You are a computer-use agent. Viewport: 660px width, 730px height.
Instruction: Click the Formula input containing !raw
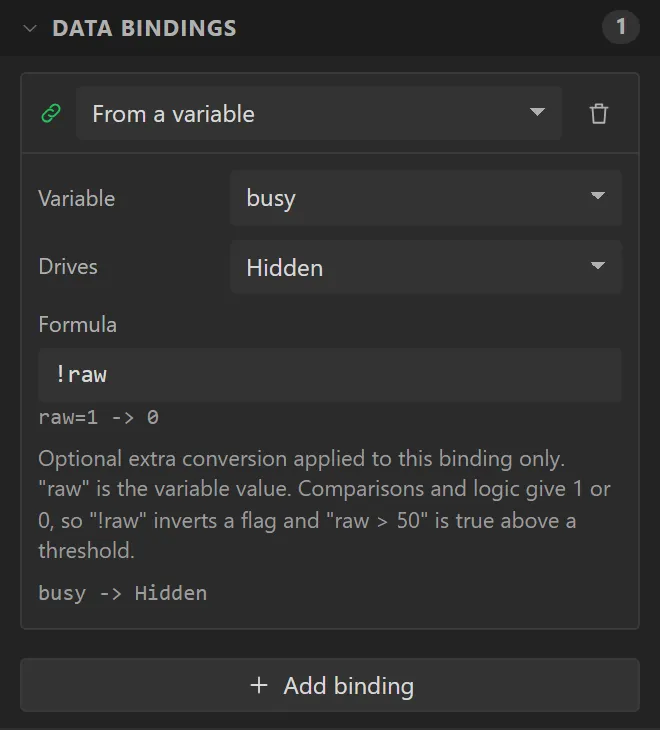click(x=330, y=375)
